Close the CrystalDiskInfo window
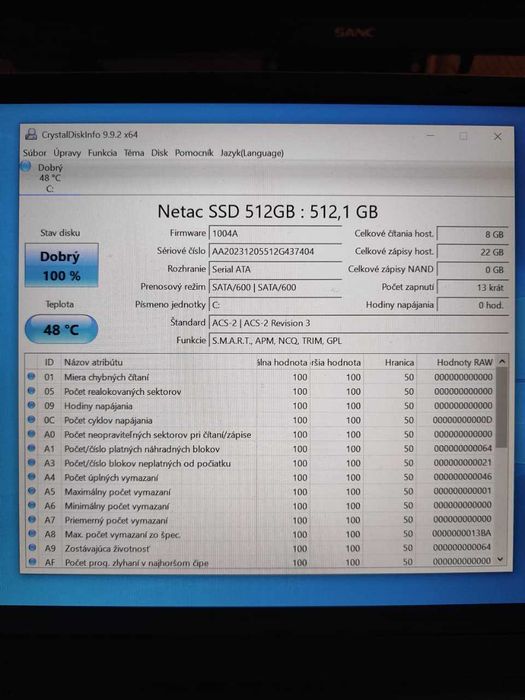525x700 pixels. [498, 137]
